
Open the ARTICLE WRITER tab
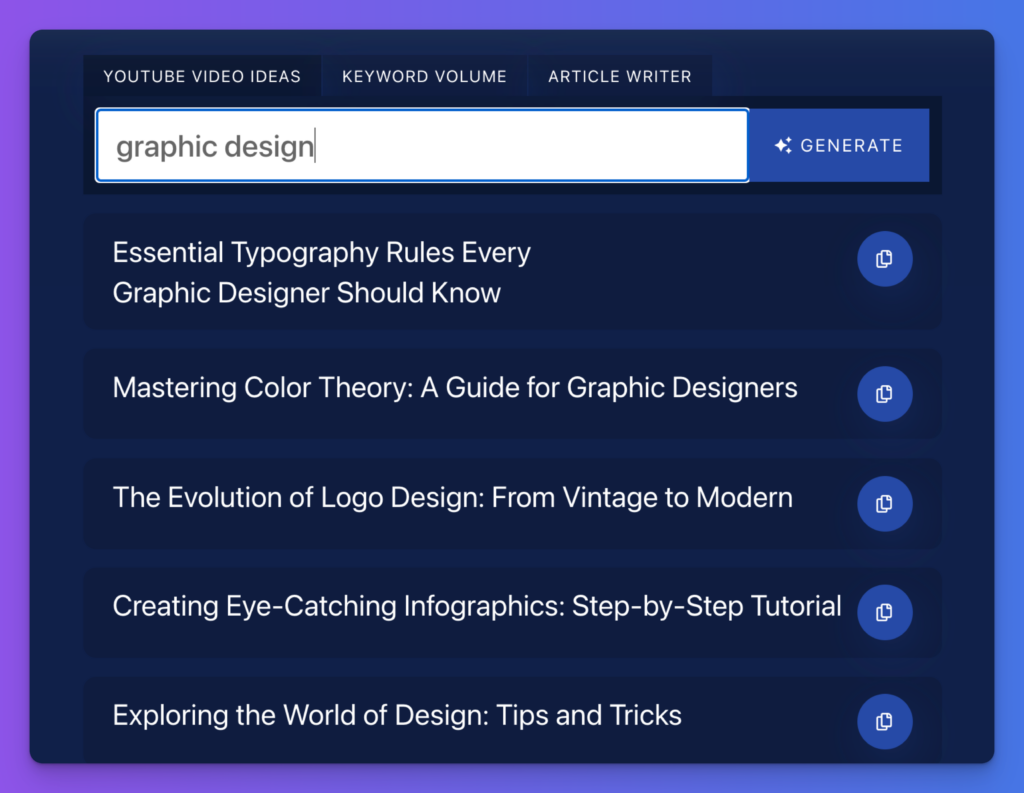point(620,76)
